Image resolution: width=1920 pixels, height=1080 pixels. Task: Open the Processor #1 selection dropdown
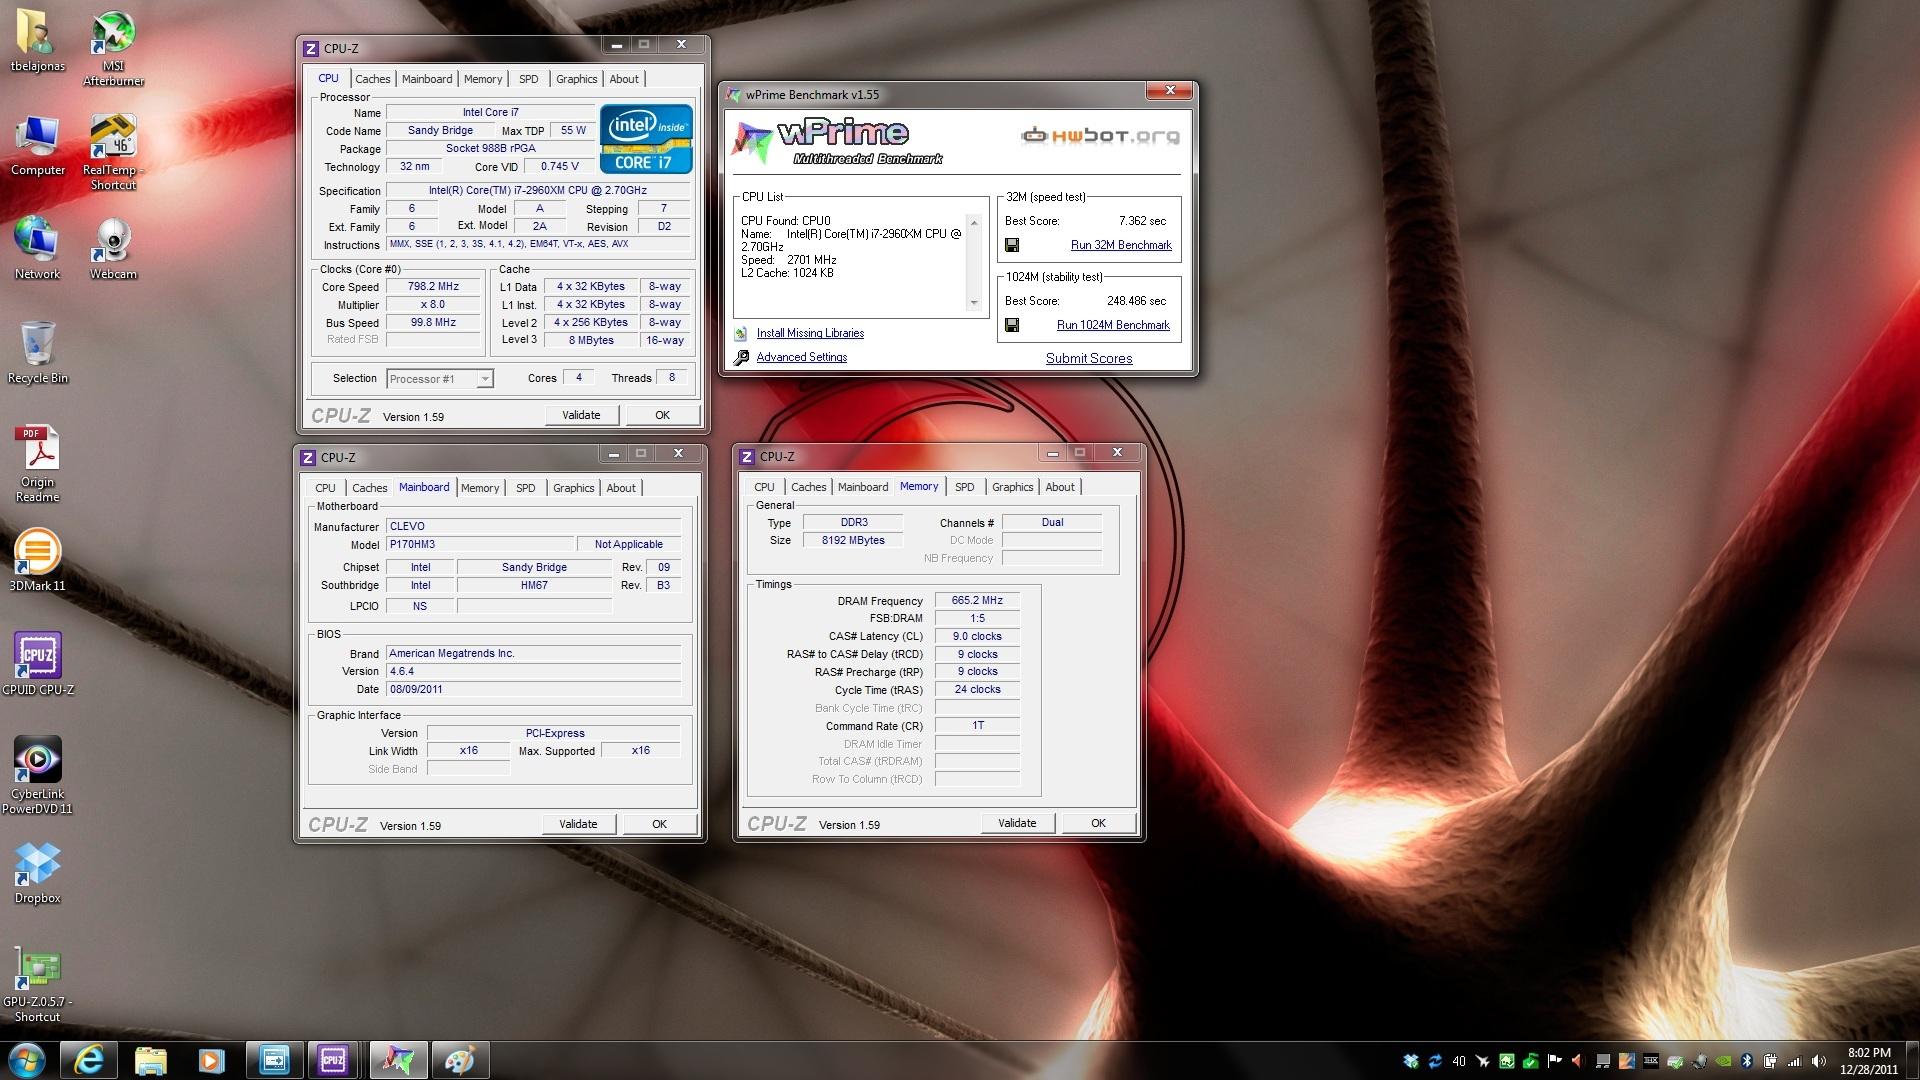click(x=440, y=379)
